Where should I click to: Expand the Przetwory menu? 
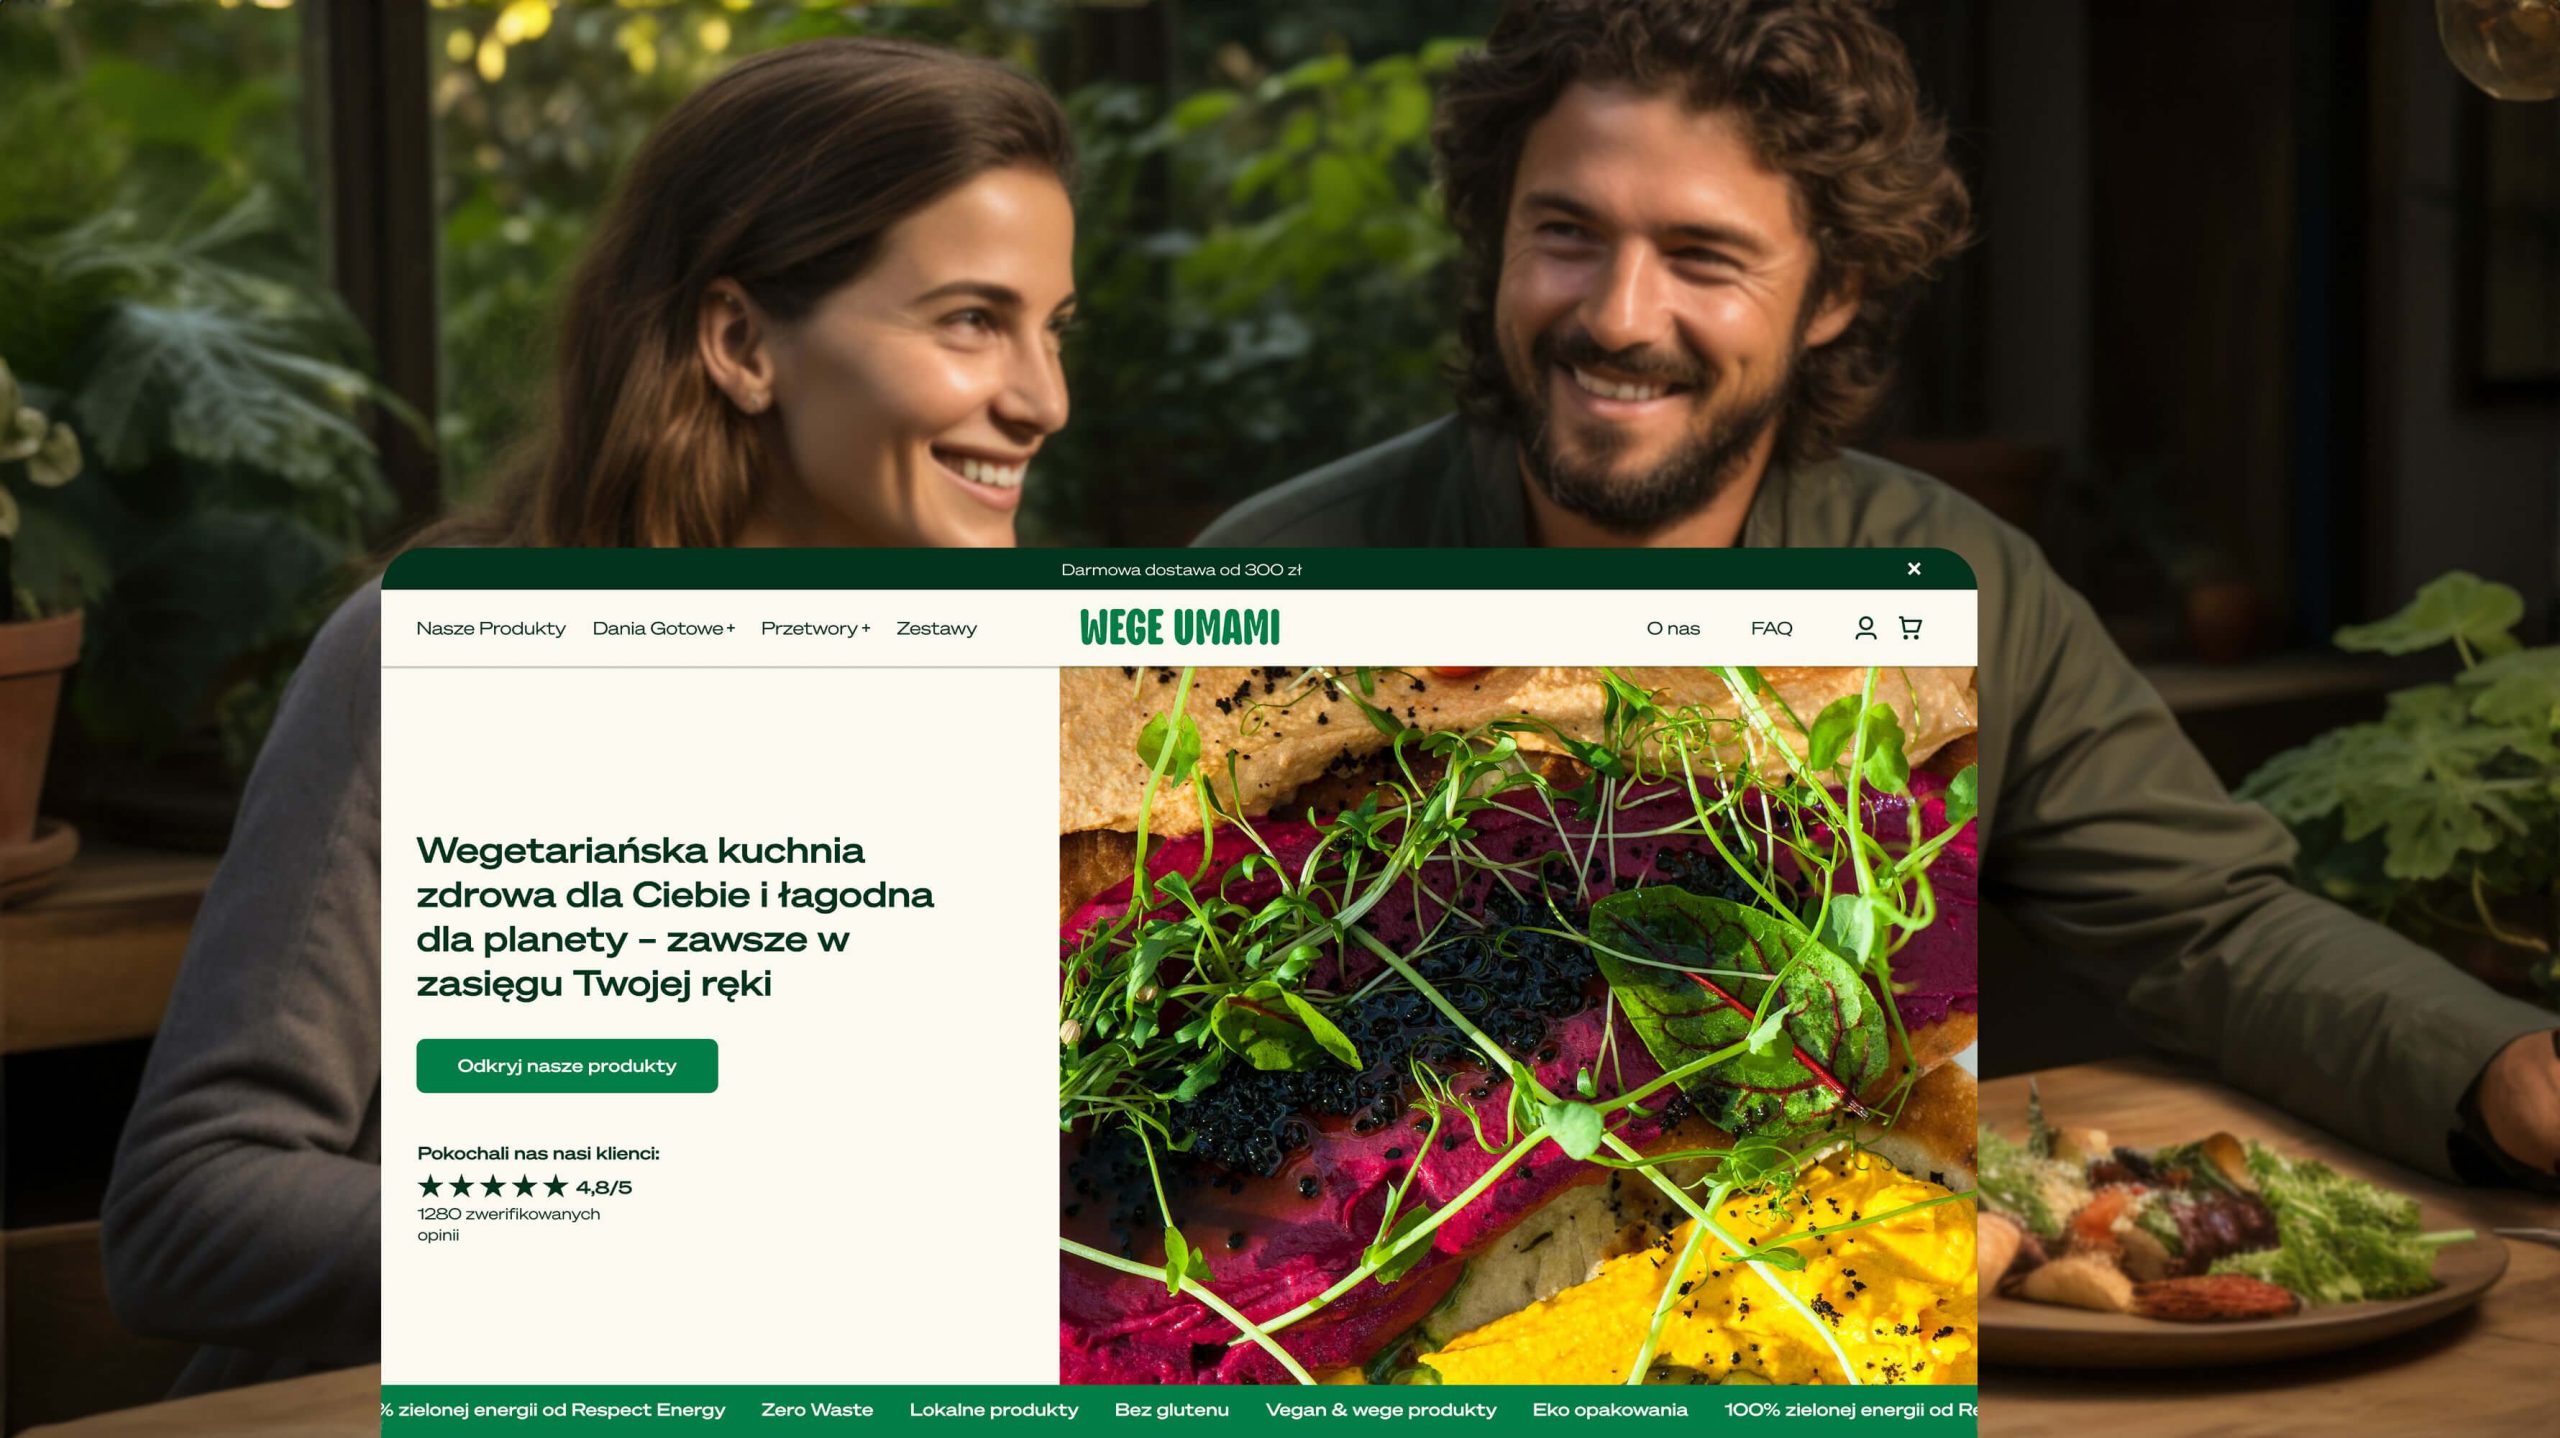pyautogui.click(x=816, y=629)
